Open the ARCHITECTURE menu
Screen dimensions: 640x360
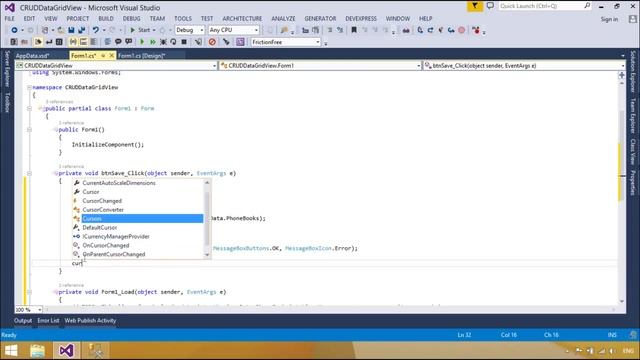(x=242, y=19)
